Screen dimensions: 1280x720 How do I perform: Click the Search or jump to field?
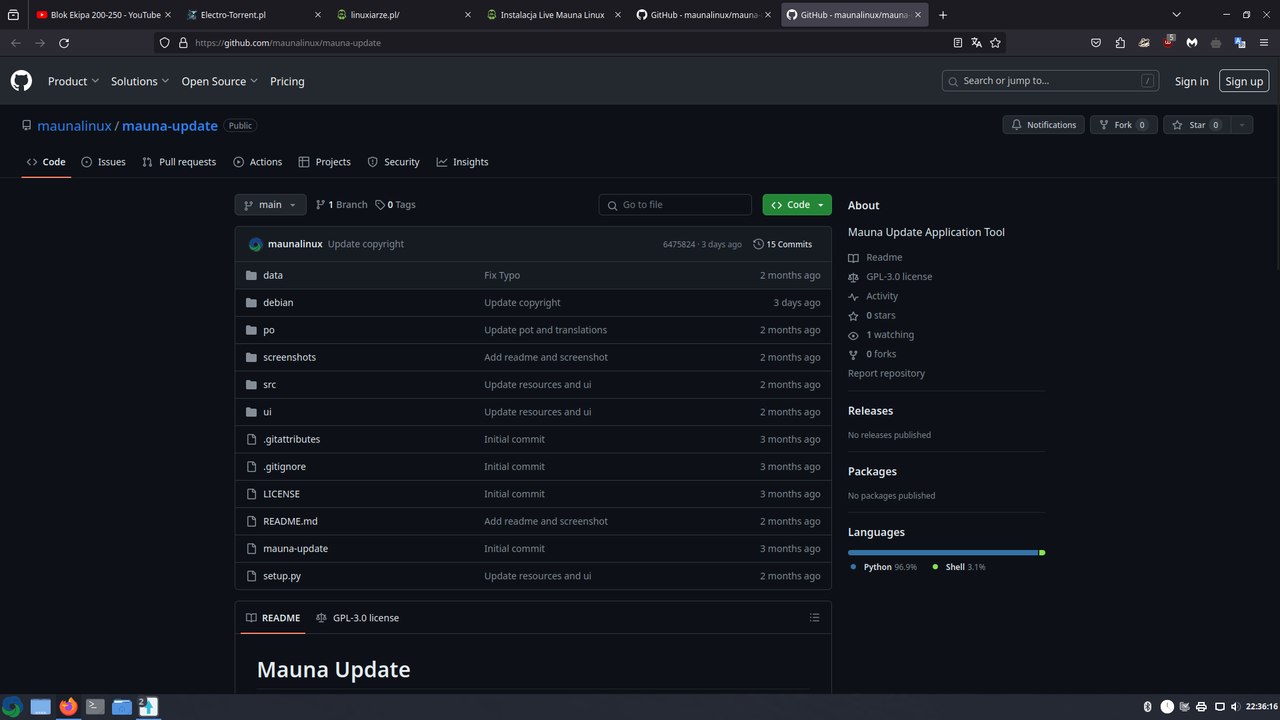tap(1050, 81)
